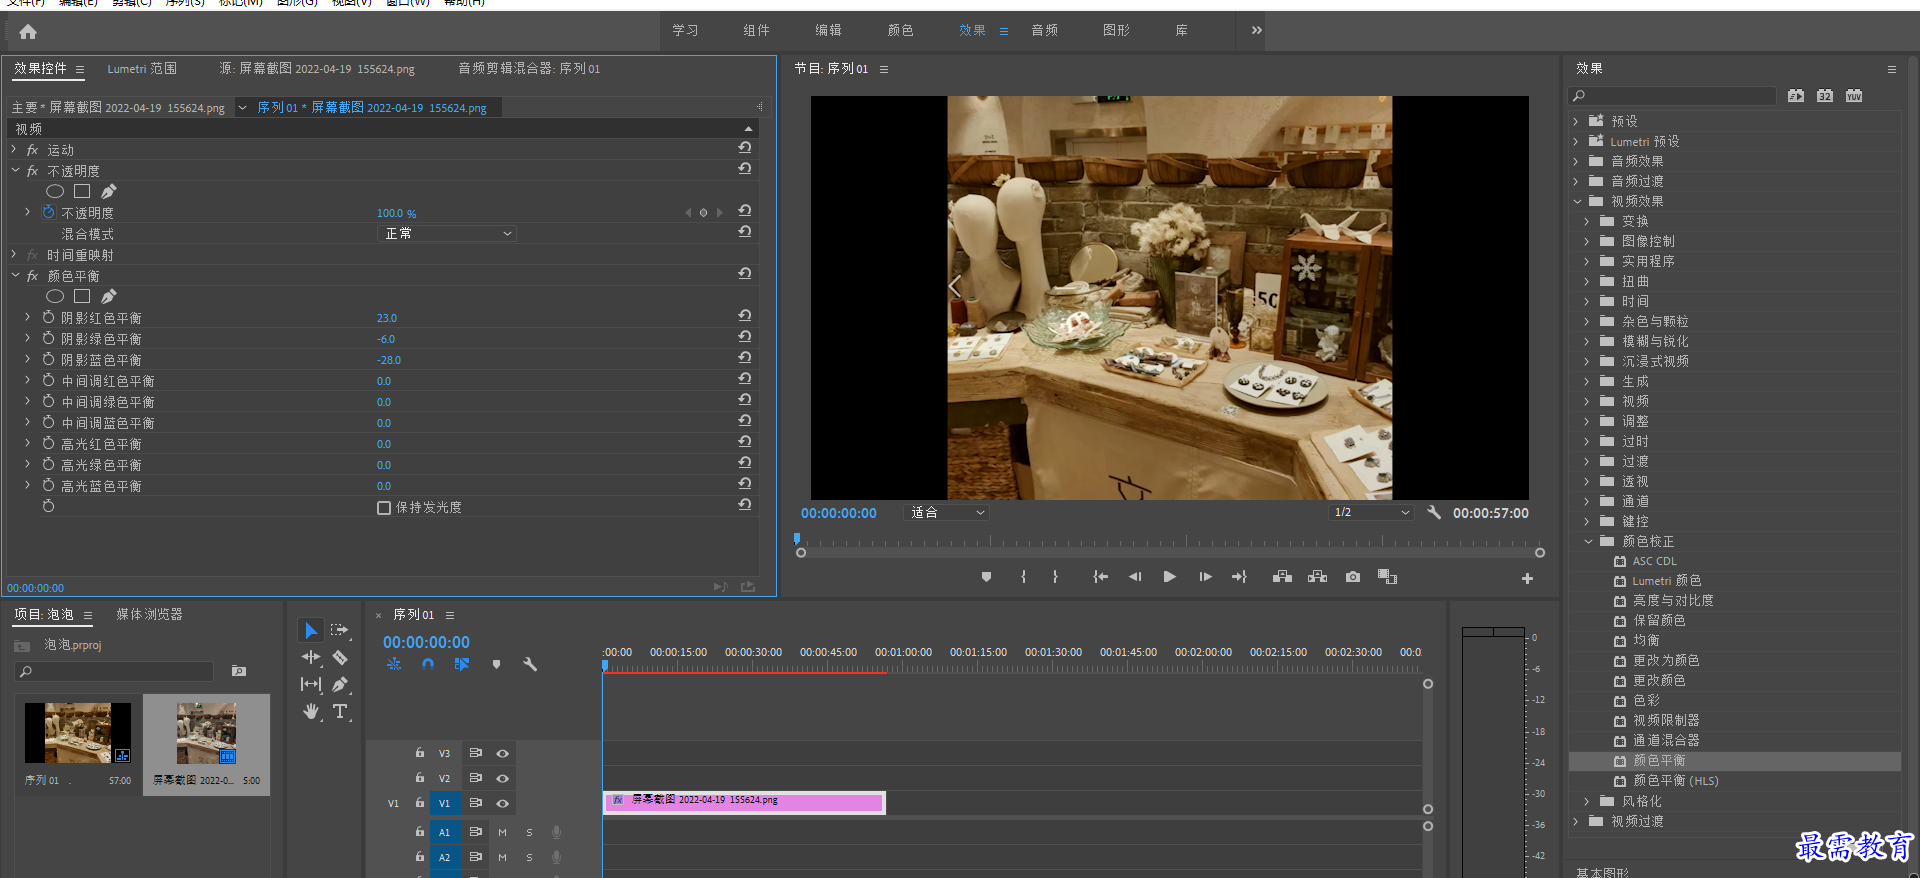This screenshot has width=1920, height=878.
Task: Toggle lock on track V3
Action: coord(420,752)
